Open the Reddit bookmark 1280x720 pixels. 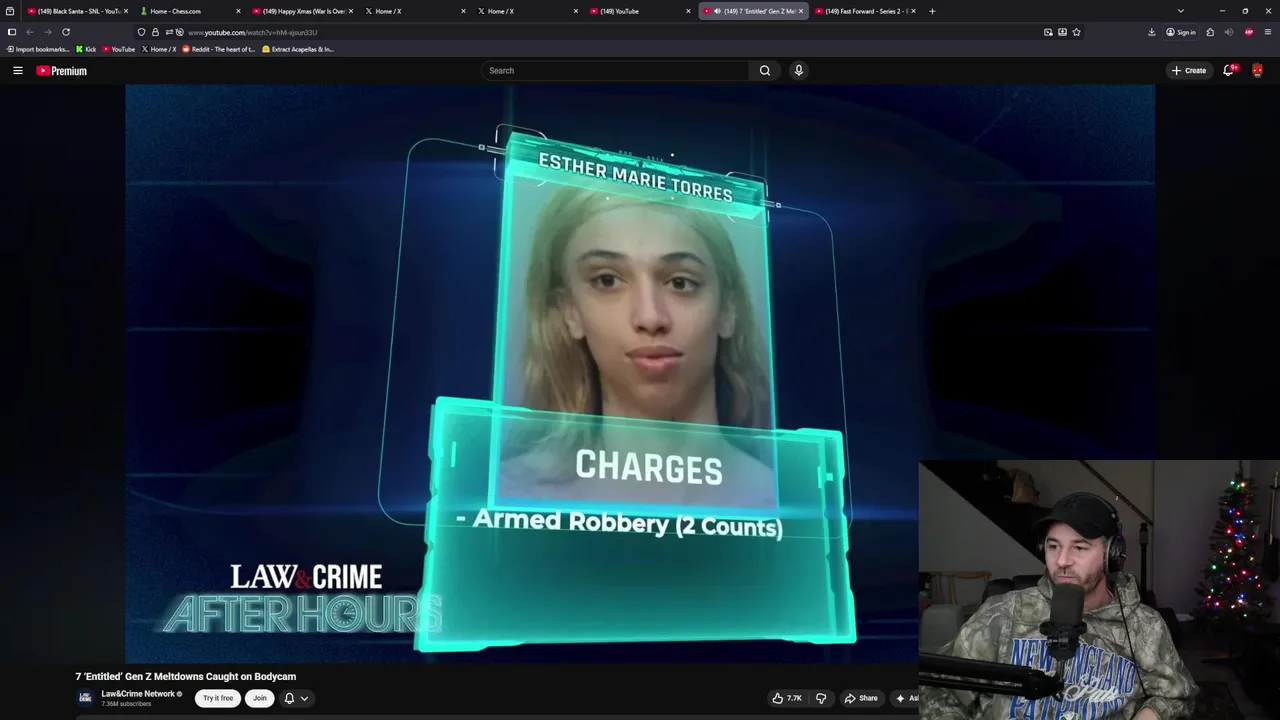coord(219,49)
